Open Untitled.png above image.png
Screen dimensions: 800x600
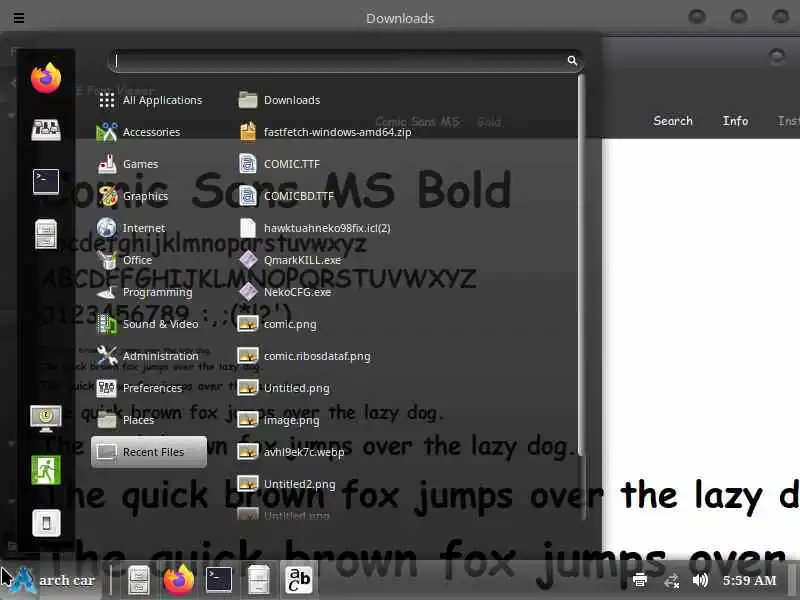click(x=284, y=388)
